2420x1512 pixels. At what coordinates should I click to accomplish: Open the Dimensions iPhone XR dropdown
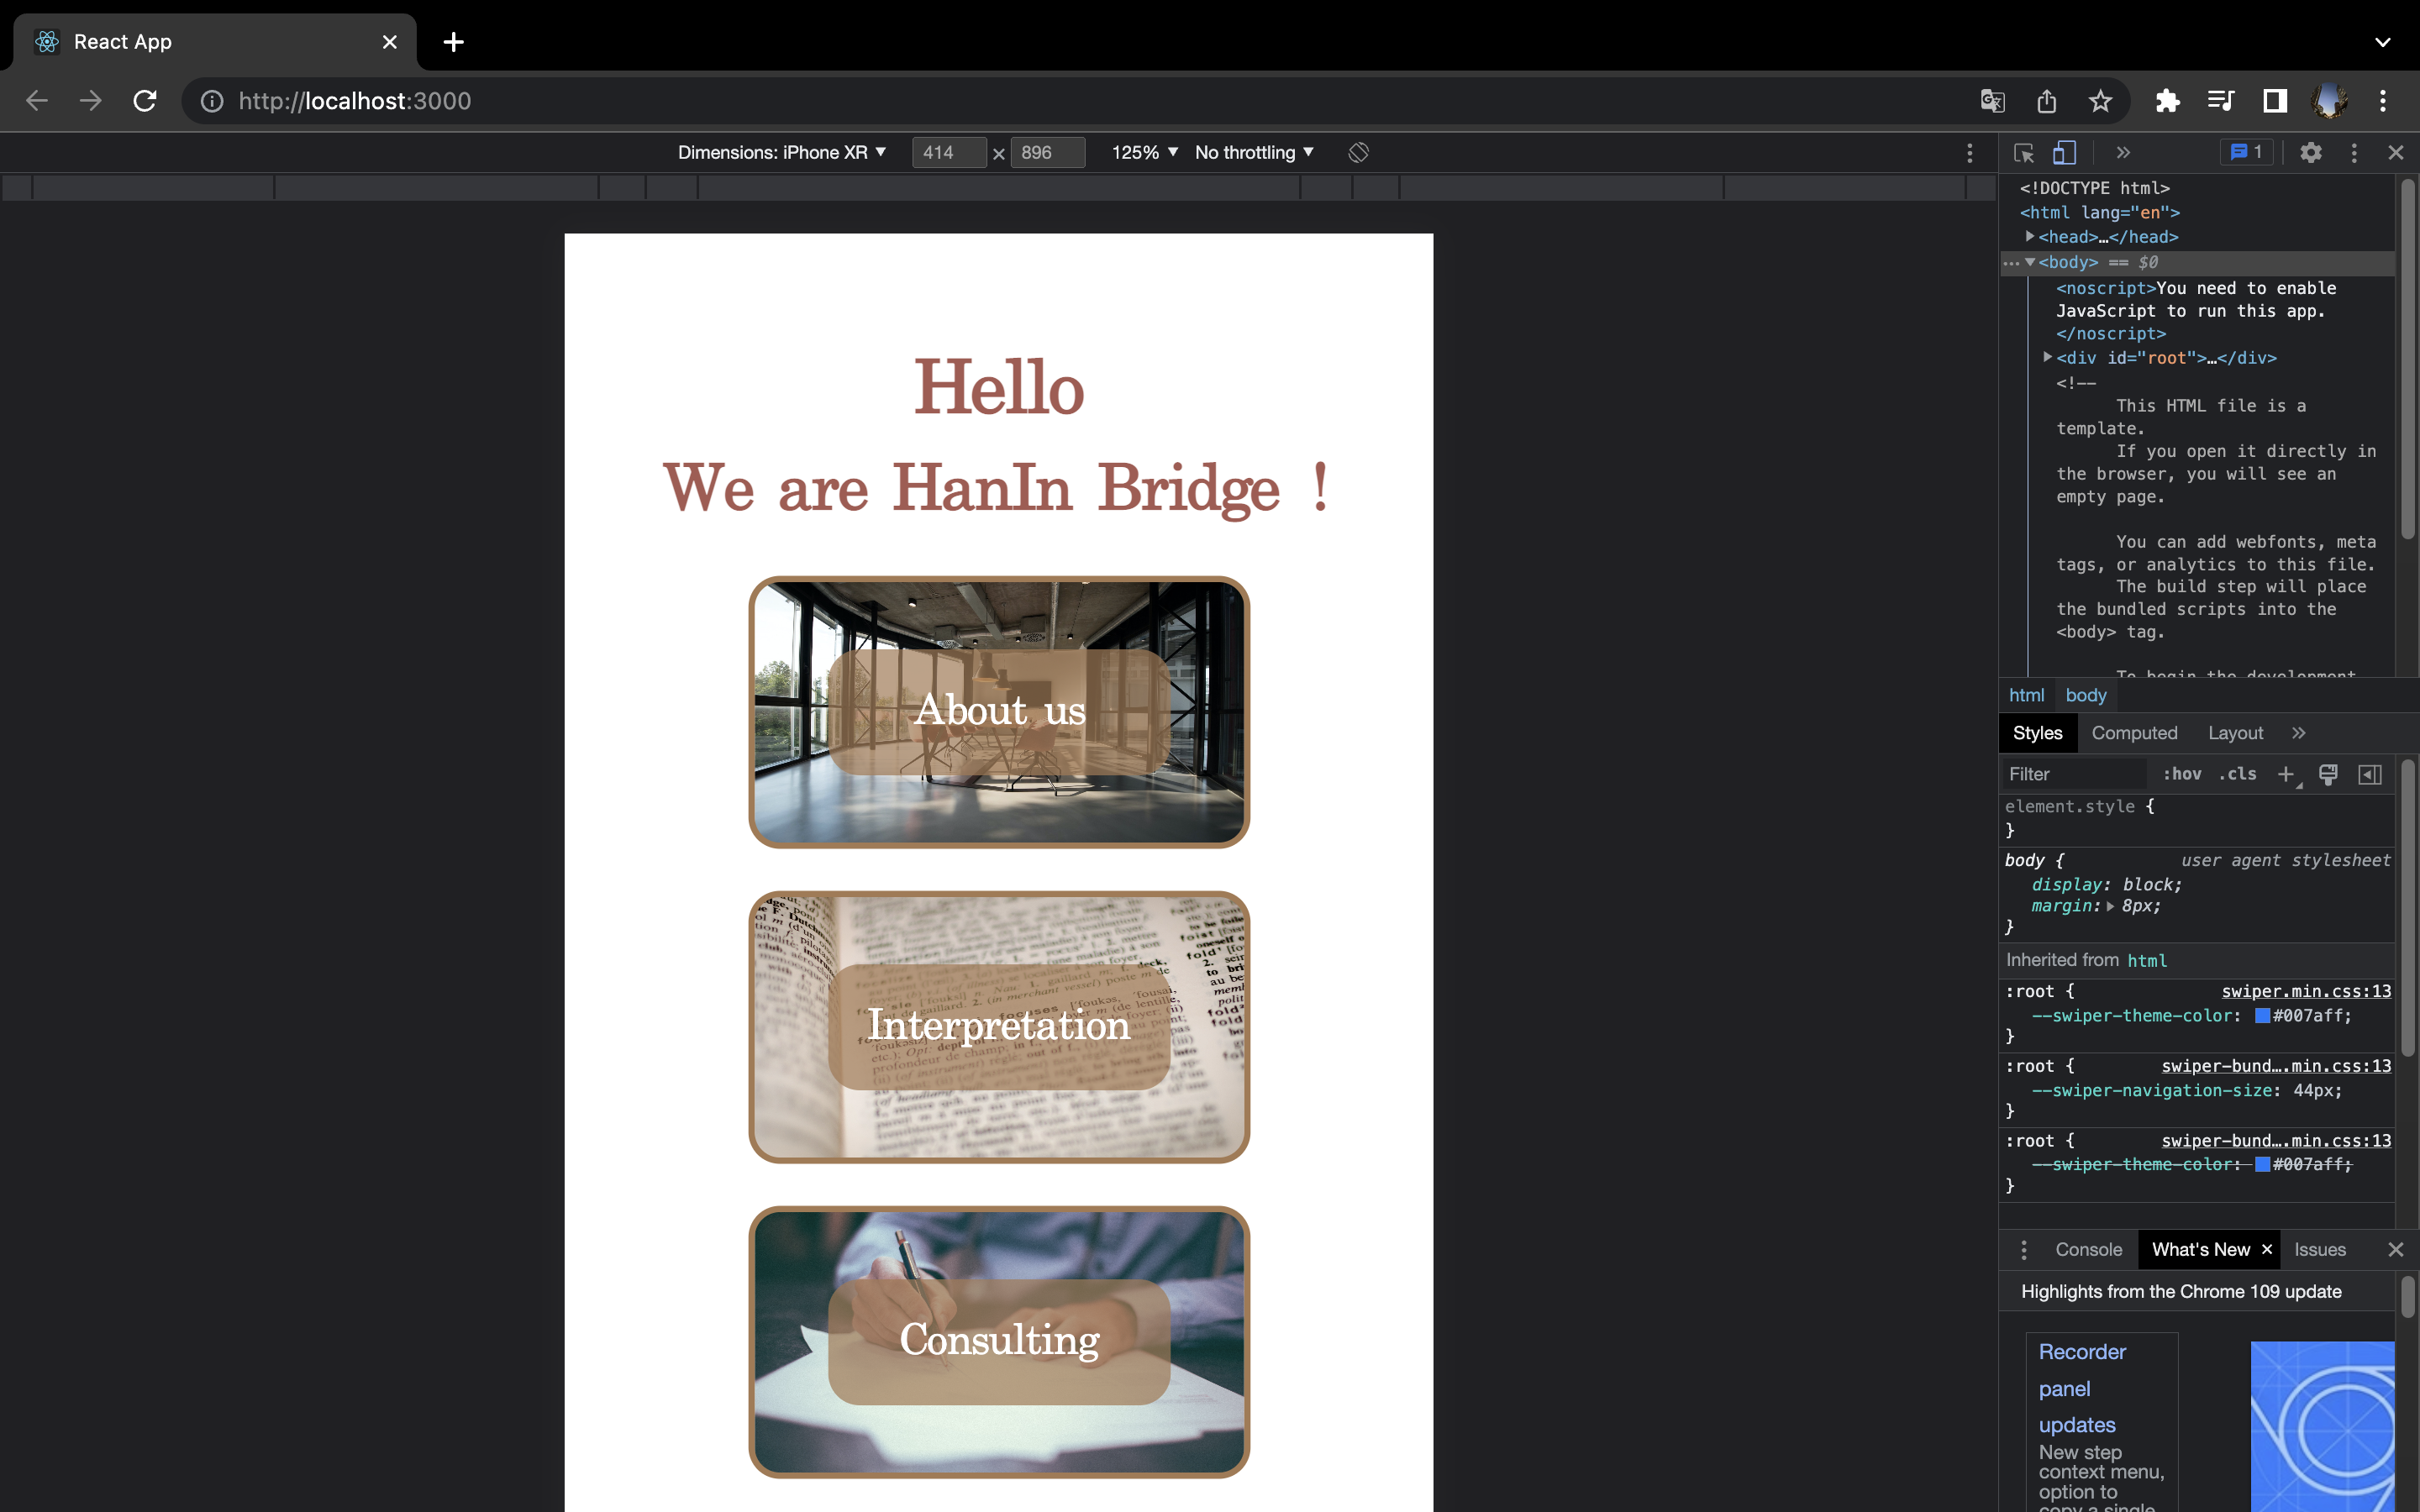781,152
